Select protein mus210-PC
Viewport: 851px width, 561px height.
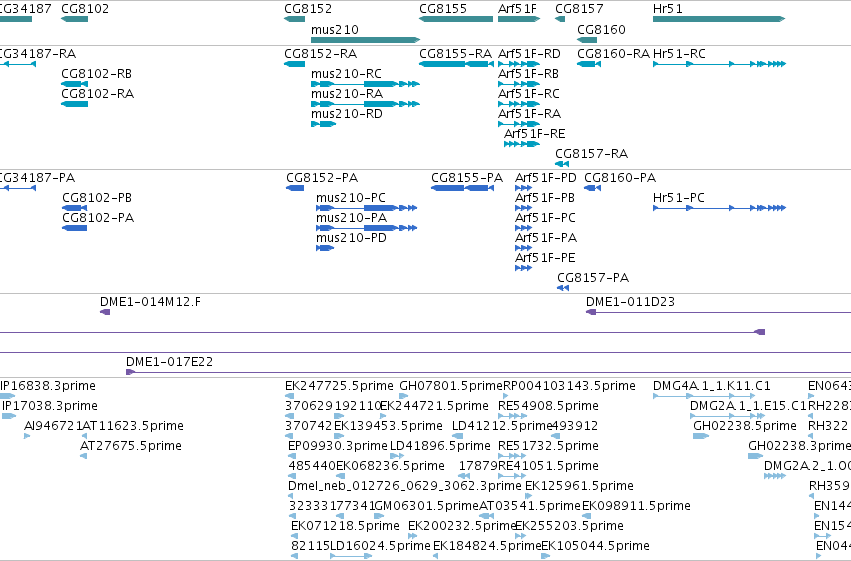(351, 198)
